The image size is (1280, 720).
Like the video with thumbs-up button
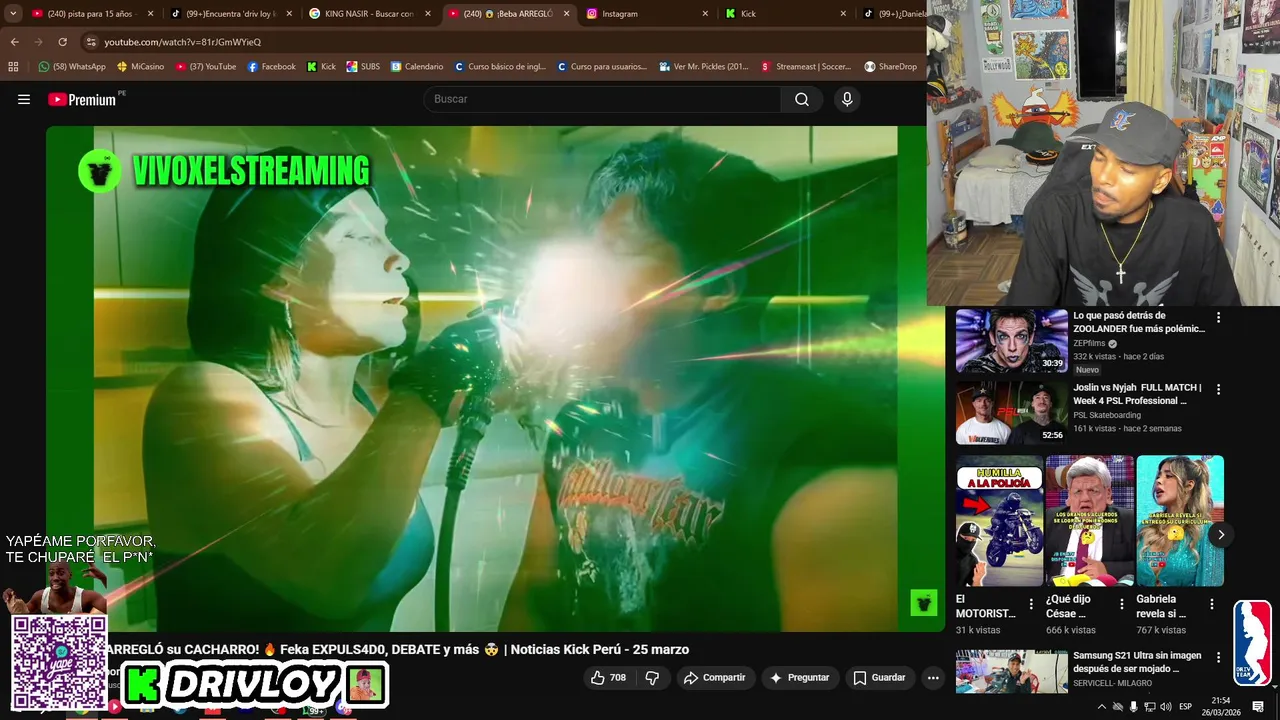pyautogui.click(x=608, y=678)
